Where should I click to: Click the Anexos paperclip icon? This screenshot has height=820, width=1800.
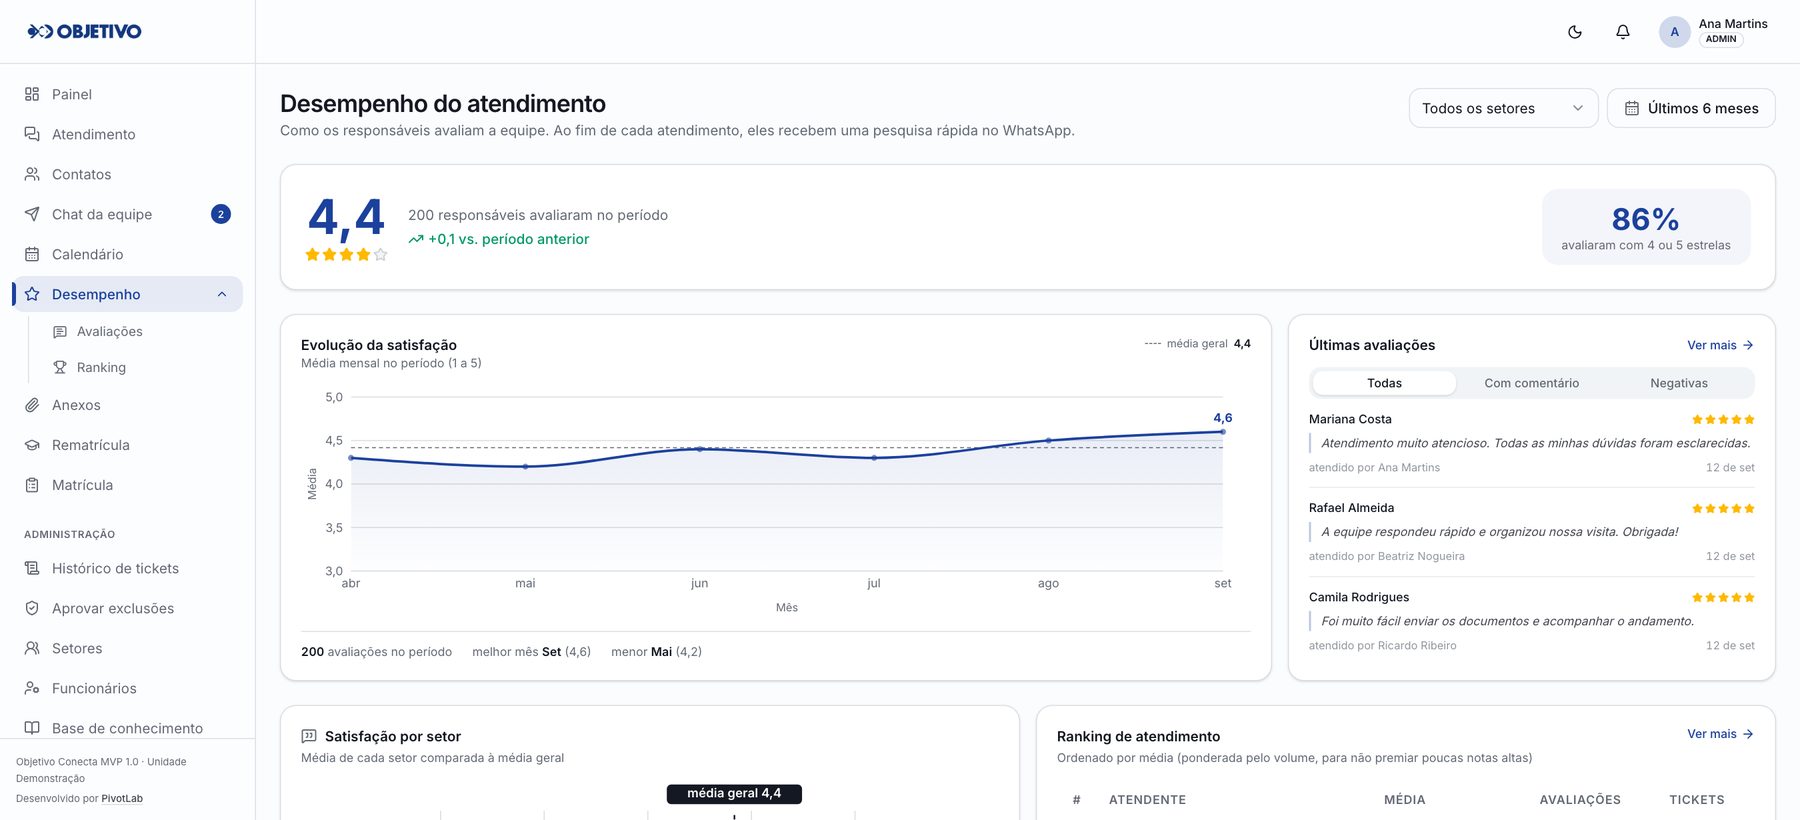[32, 405]
